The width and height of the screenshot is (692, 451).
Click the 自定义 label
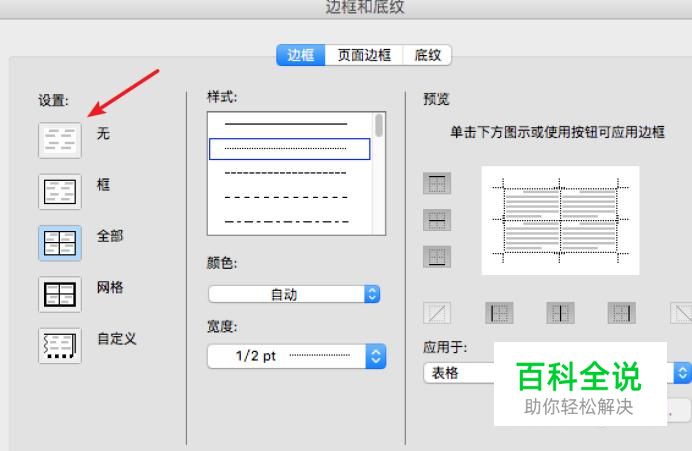tap(117, 338)
